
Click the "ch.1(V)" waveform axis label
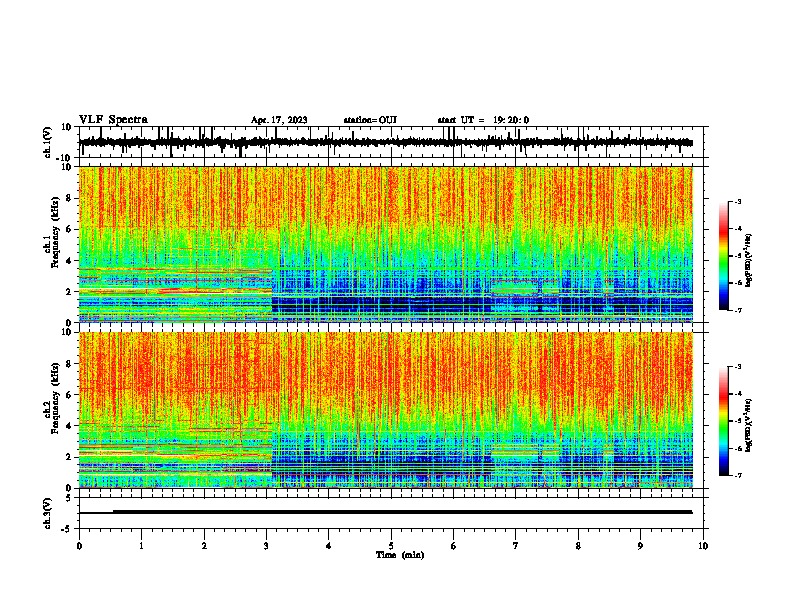(48, 142)
